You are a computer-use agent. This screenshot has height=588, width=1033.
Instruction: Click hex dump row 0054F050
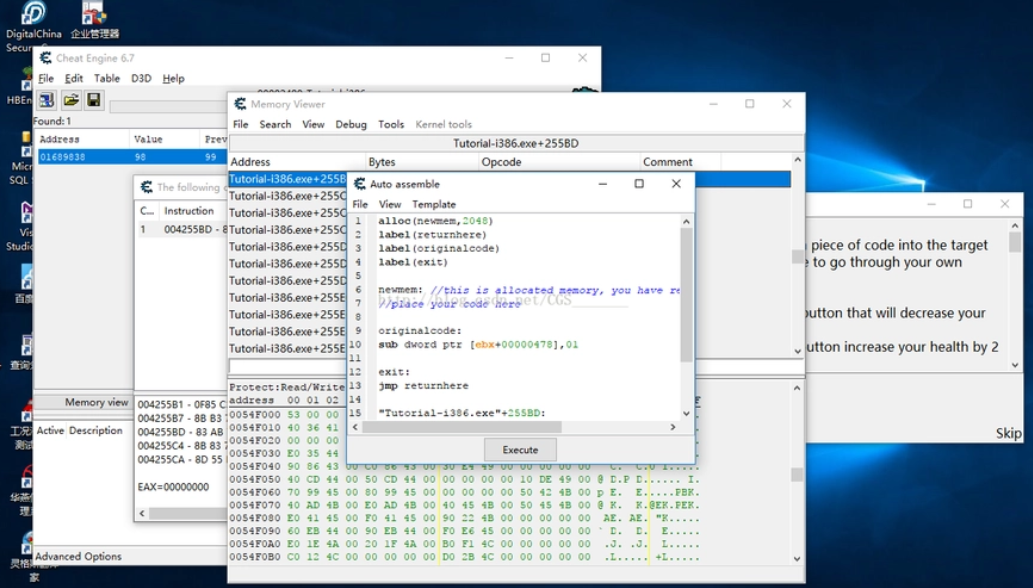pos(464,479)
